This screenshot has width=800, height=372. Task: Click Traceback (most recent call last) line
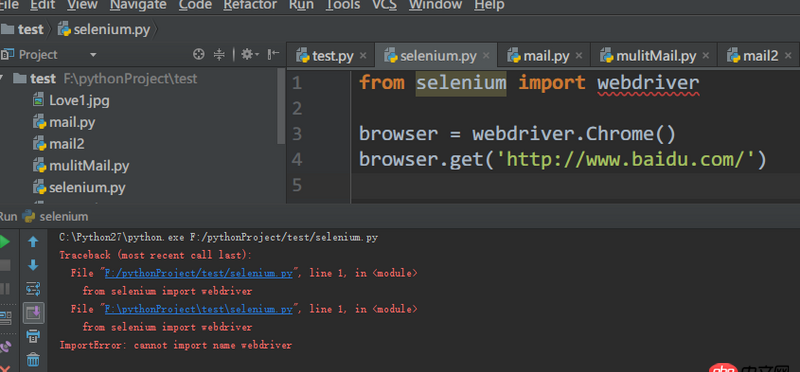tap(156, 255)
